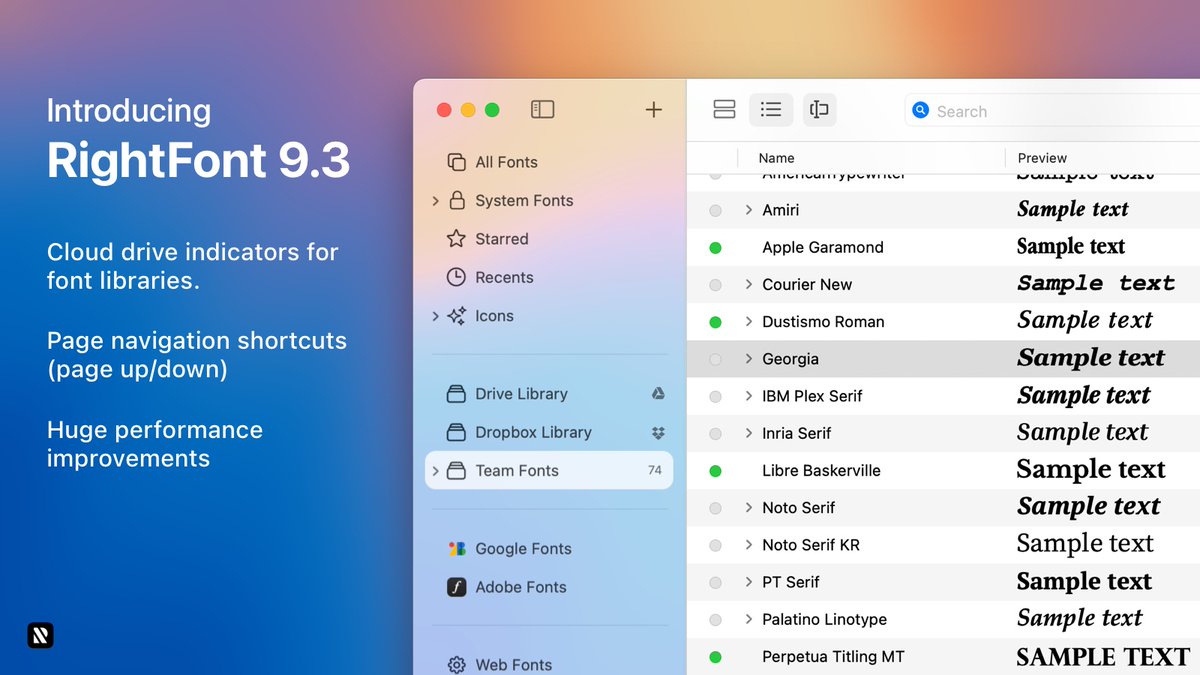
Task: Click the Search input field
Action: [x=1052, y=111]
